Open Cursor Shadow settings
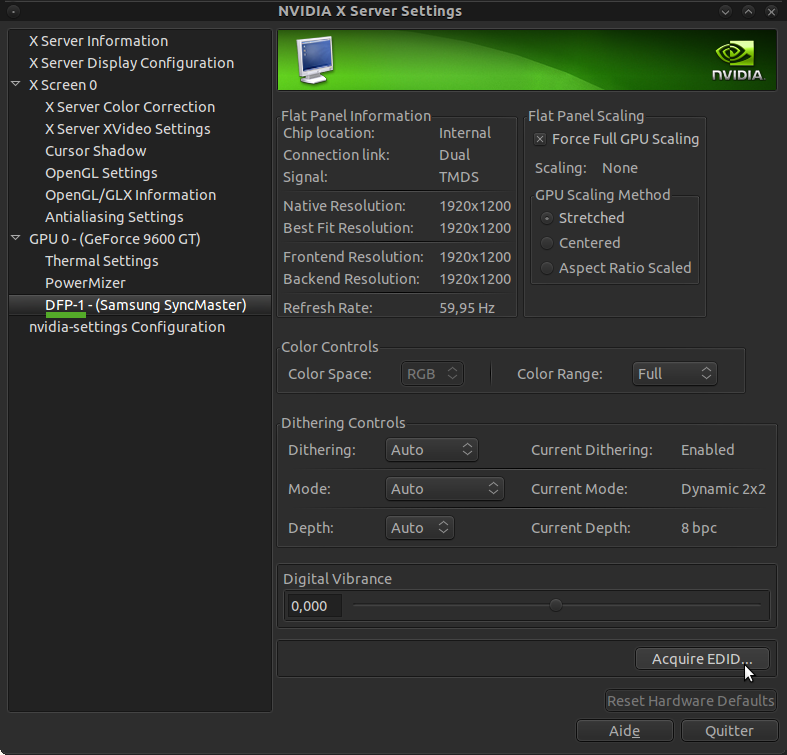Viewport: 787px width, 755px height. pos(95,151)
